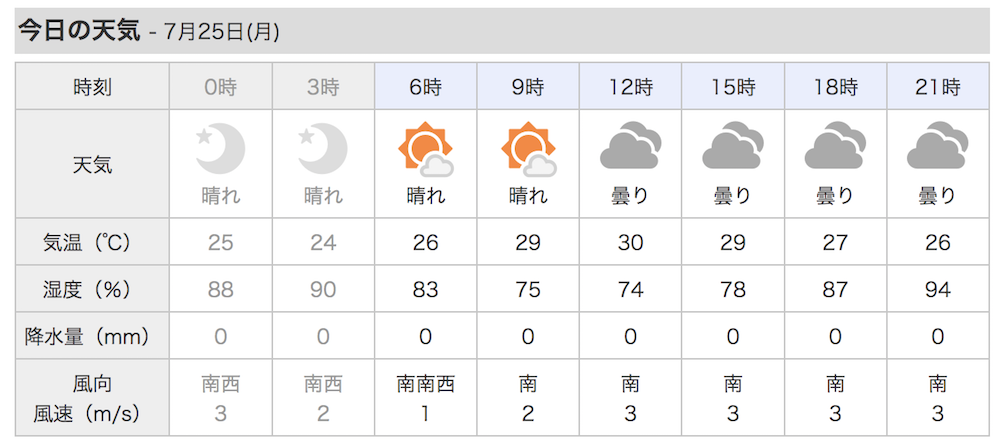This screenshot has height=442, width=1000.
Task: Click the 気温（℃） row label
Action: 92,242
